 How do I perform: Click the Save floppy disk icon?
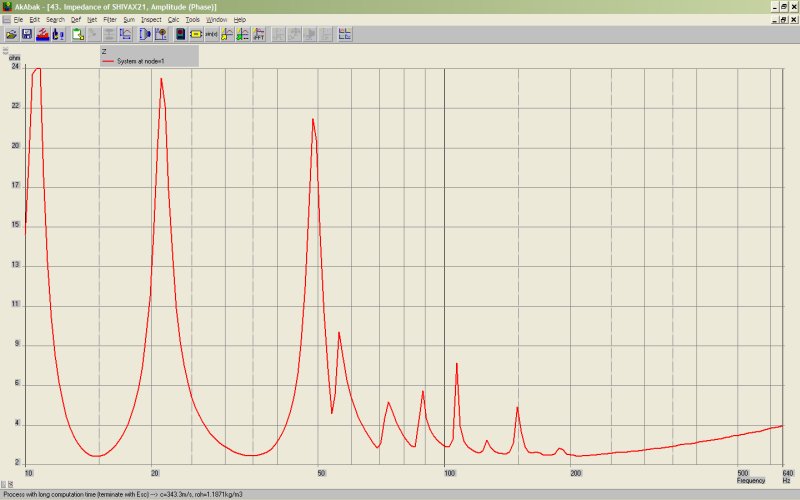tap(27, 34)
